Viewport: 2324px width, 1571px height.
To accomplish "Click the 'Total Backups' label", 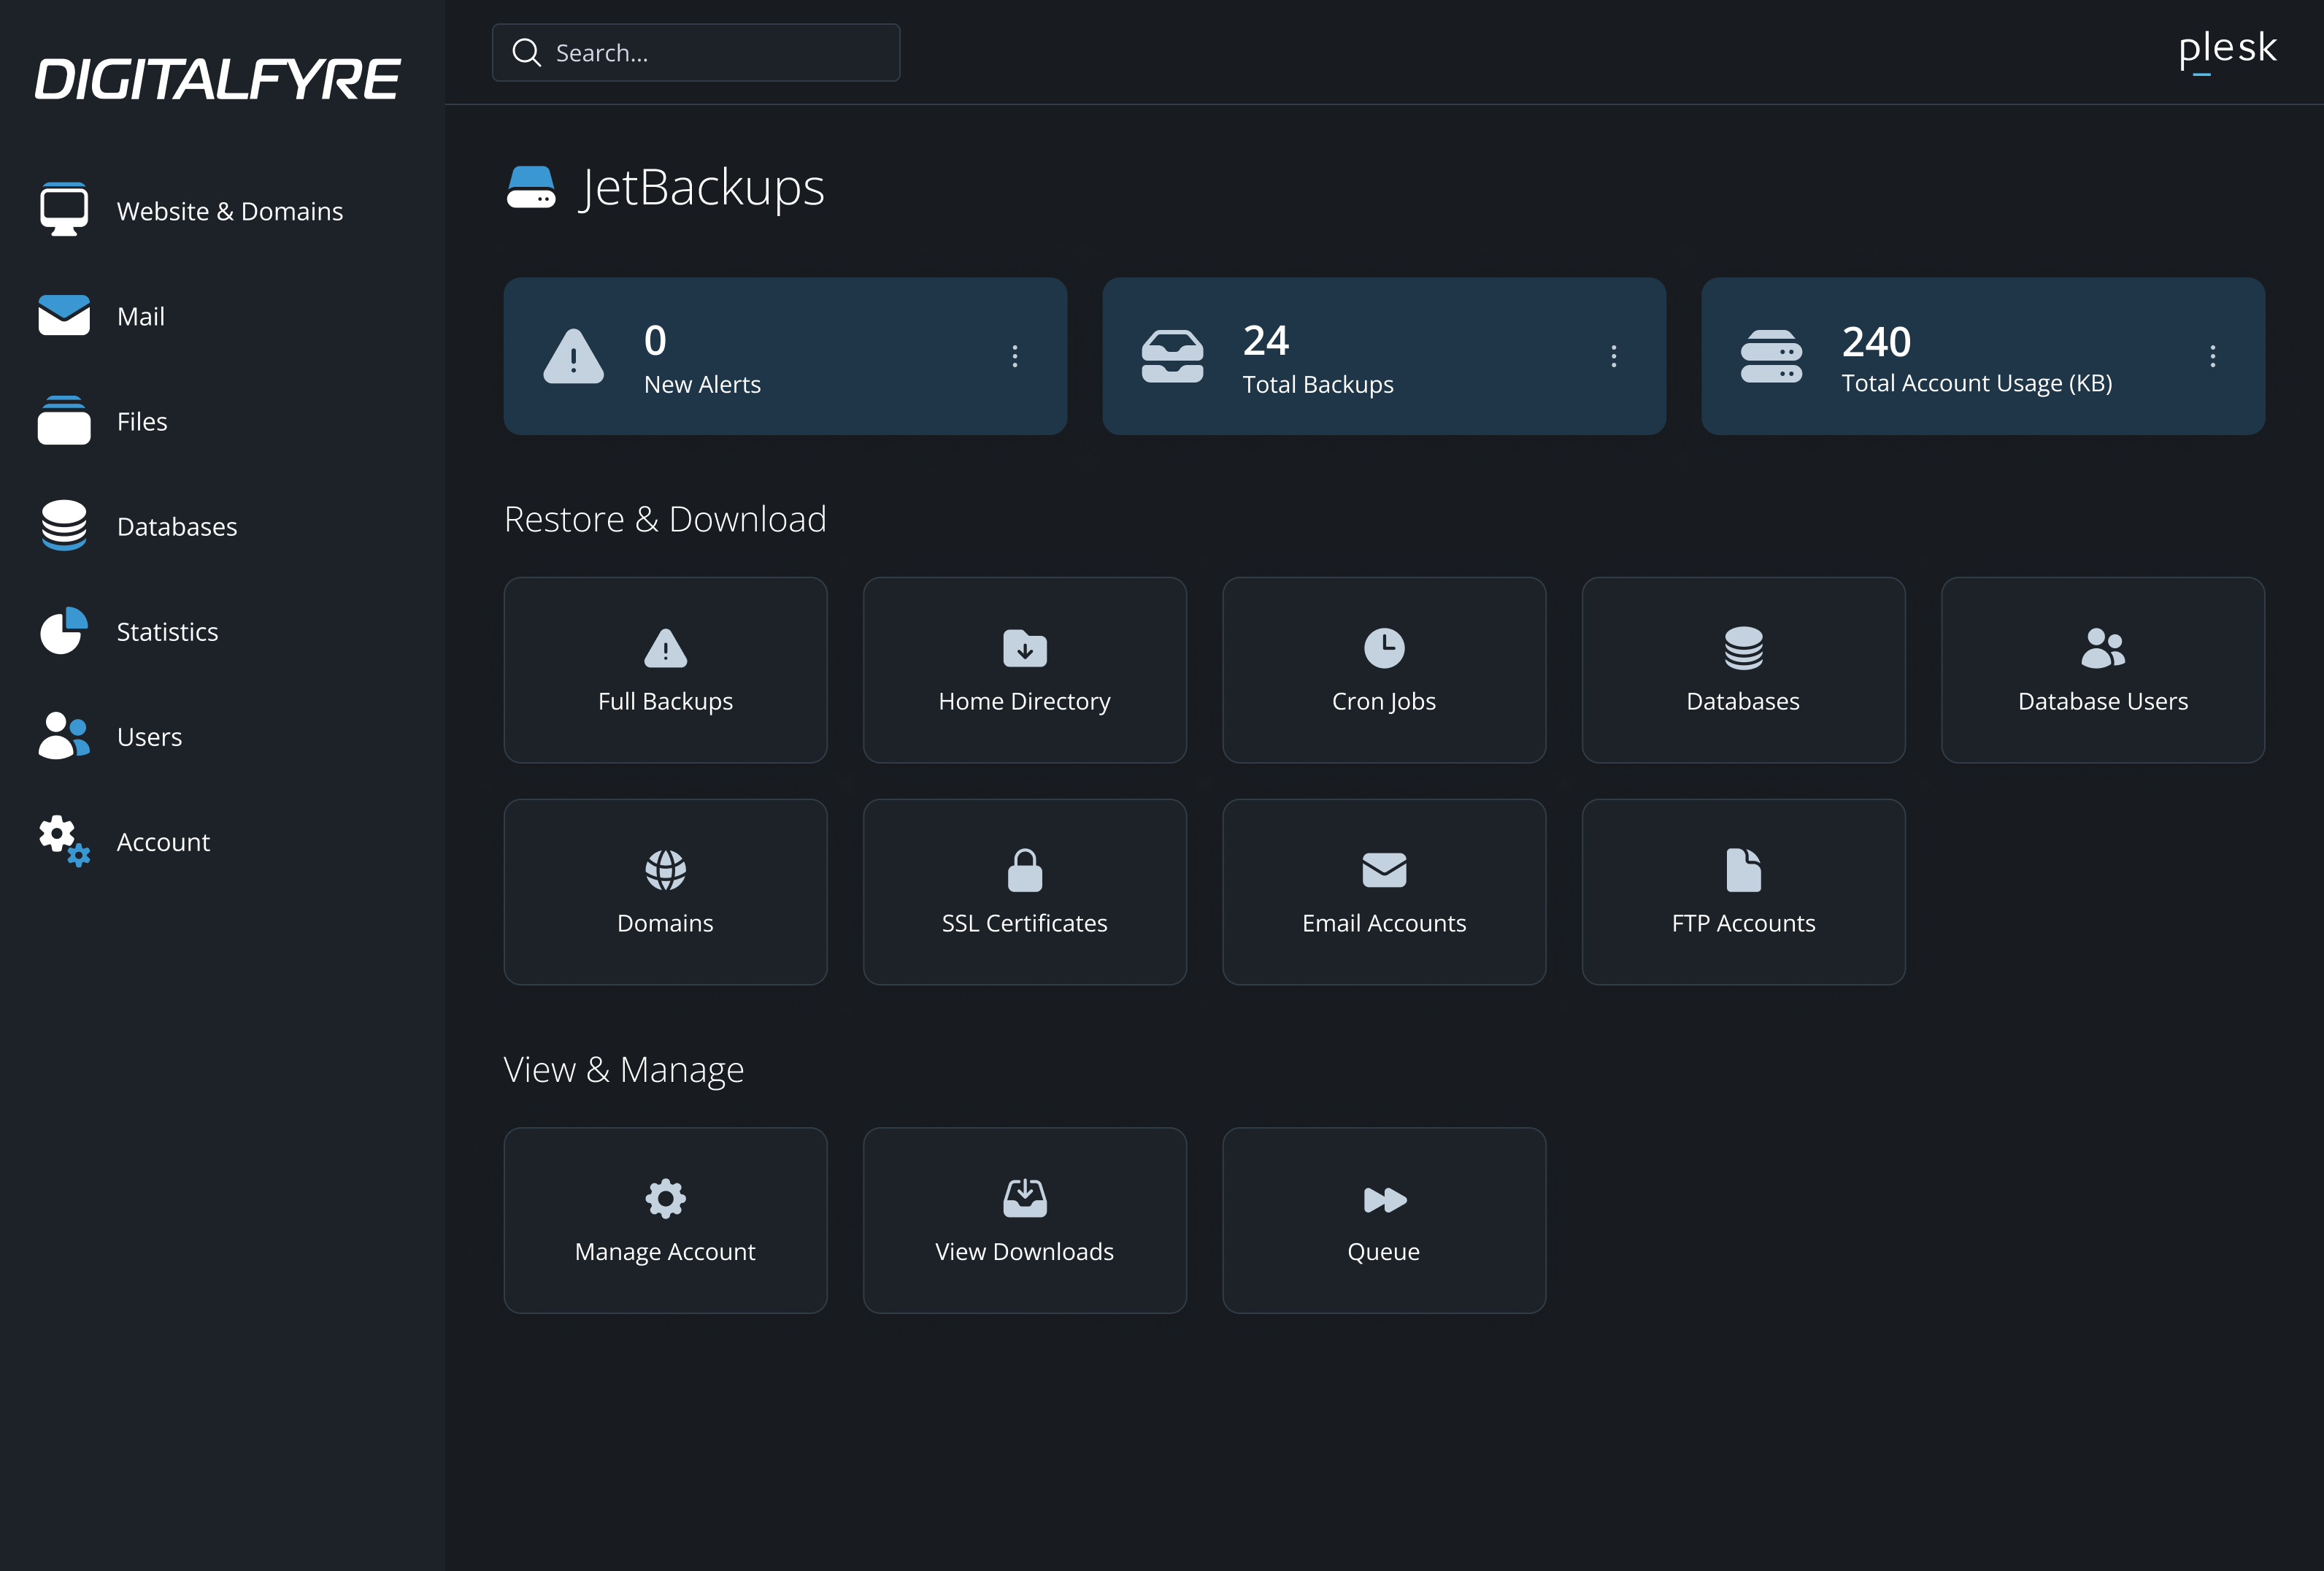I will click(1318, 385).
